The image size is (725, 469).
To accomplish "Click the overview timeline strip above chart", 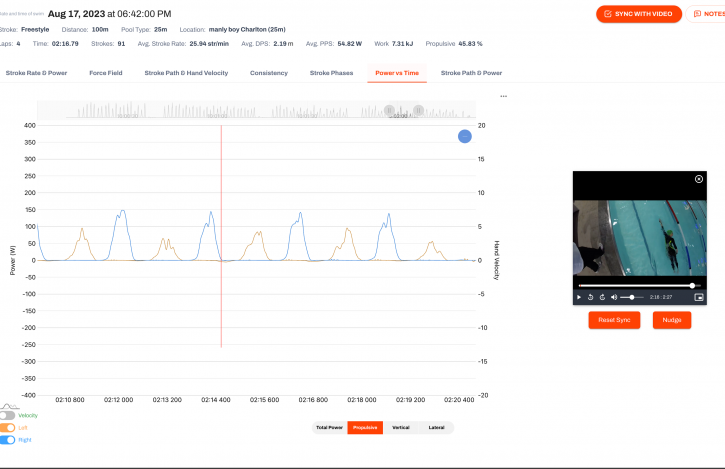I will 256,110.
